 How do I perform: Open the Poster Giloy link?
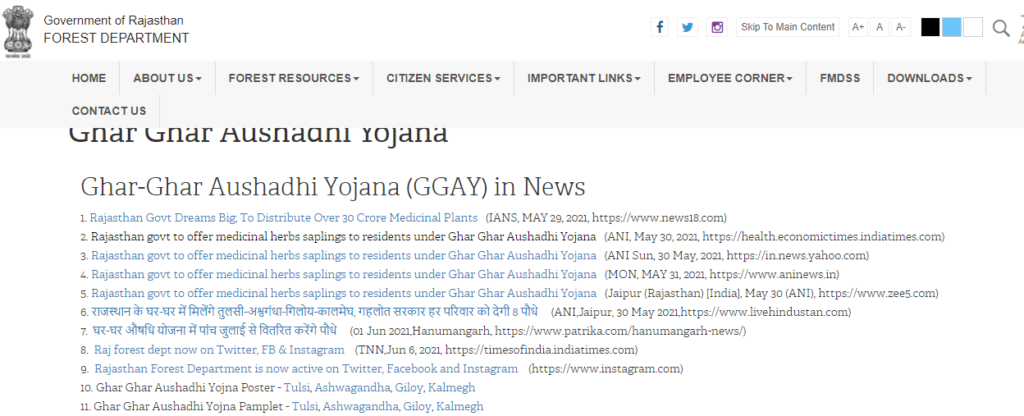click(408, 388)
